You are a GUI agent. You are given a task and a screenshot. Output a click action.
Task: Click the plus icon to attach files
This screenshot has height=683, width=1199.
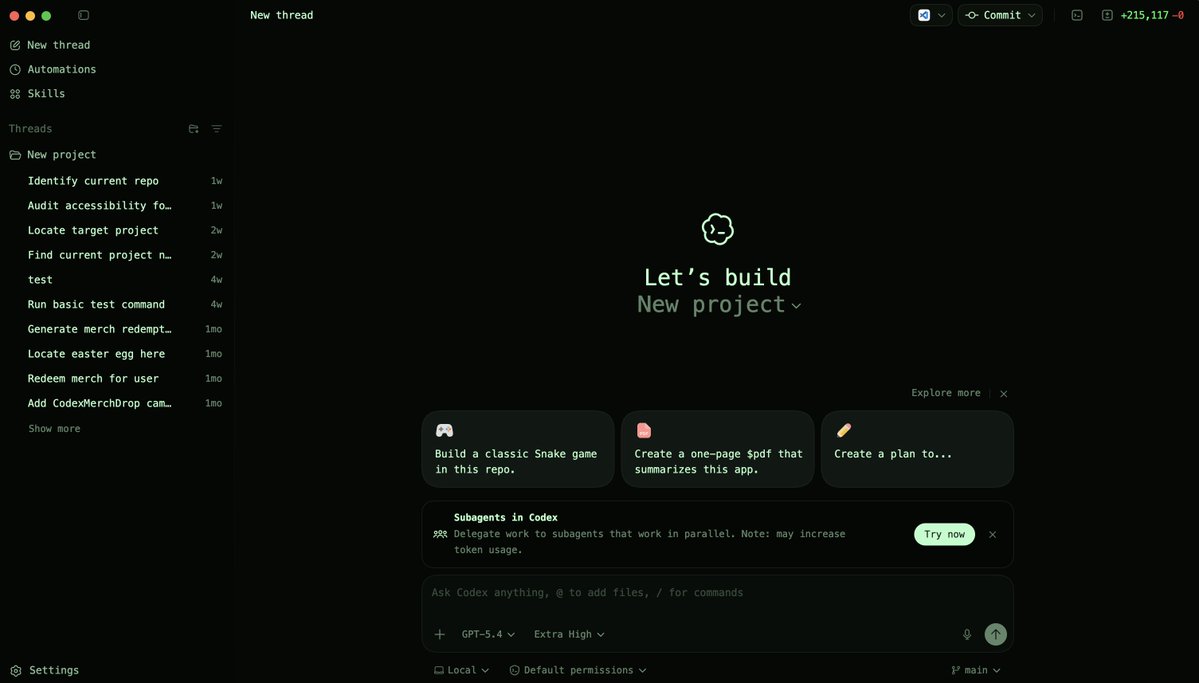tap(439, 634)
